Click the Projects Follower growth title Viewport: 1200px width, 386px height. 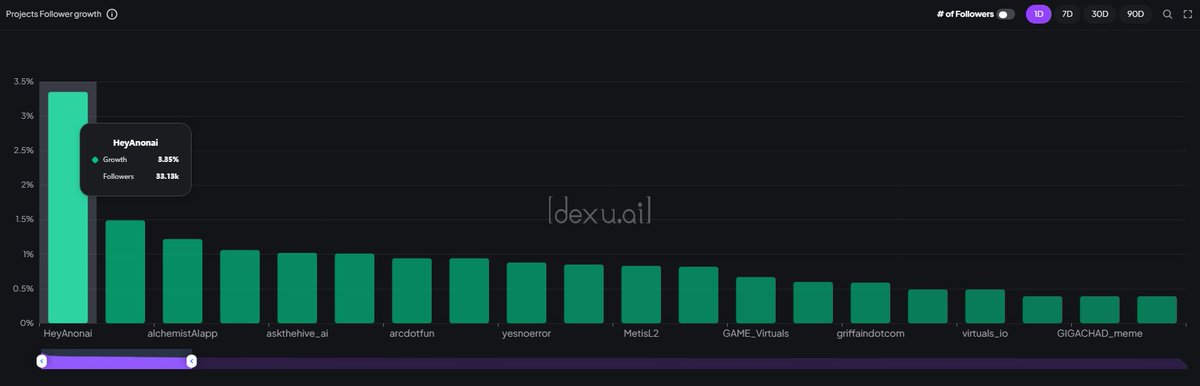(x=54, y=15)
